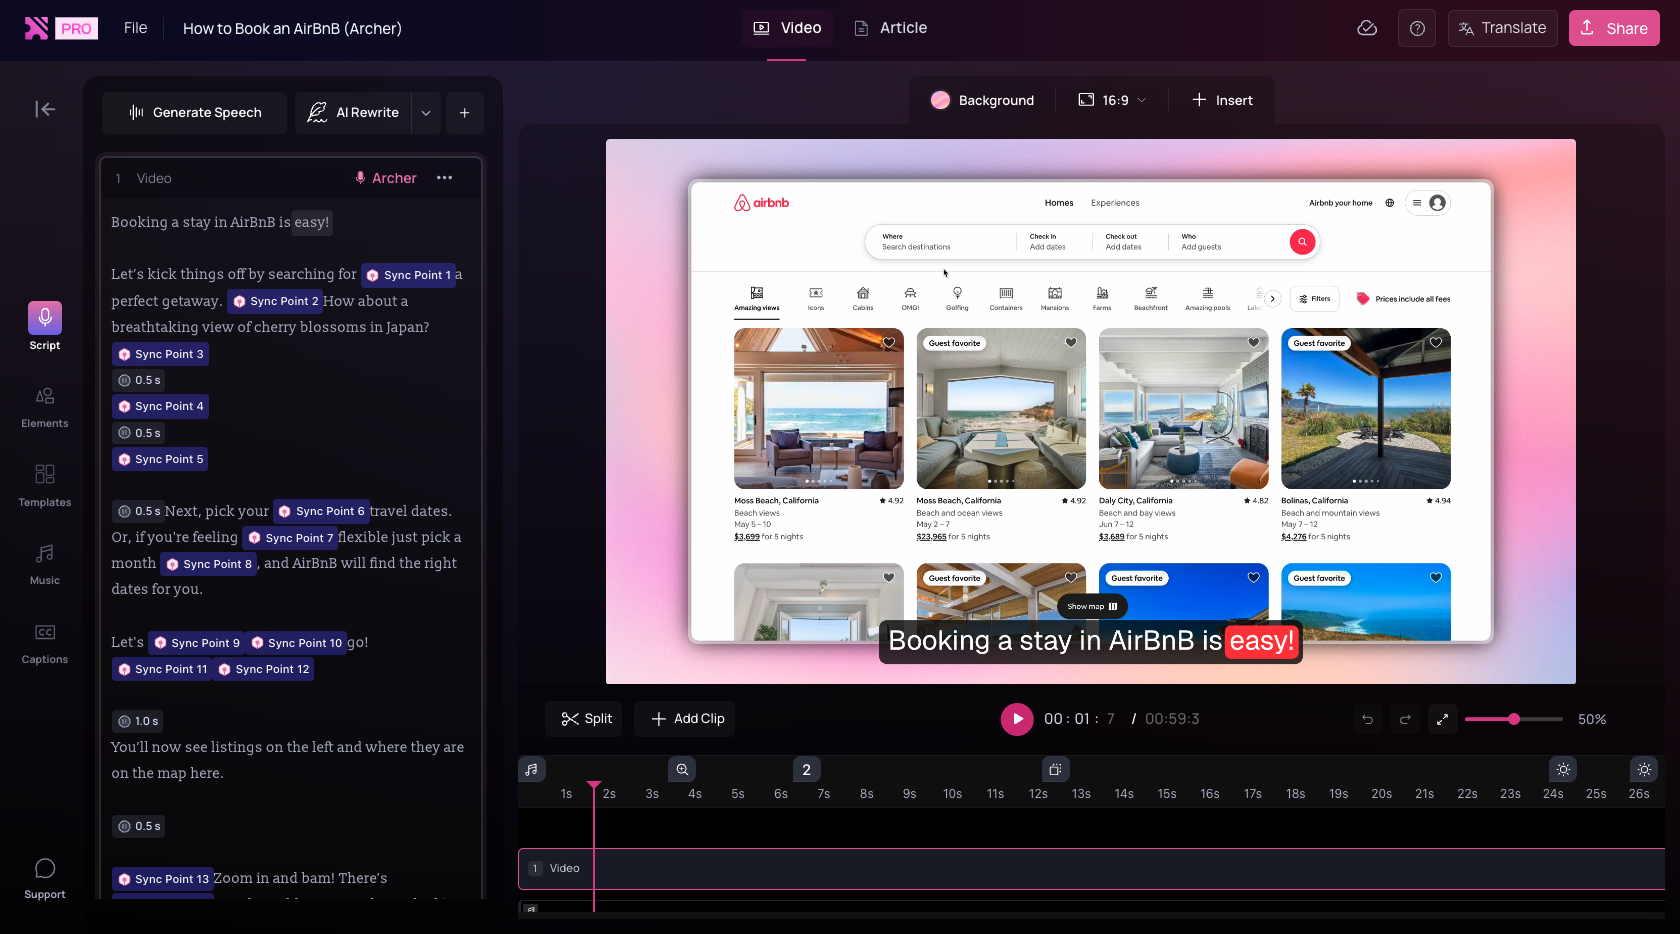Open the Insert menu
Image resolution: width=1680 pixels, height=934 pixels.
click(x=1222, y=100)
